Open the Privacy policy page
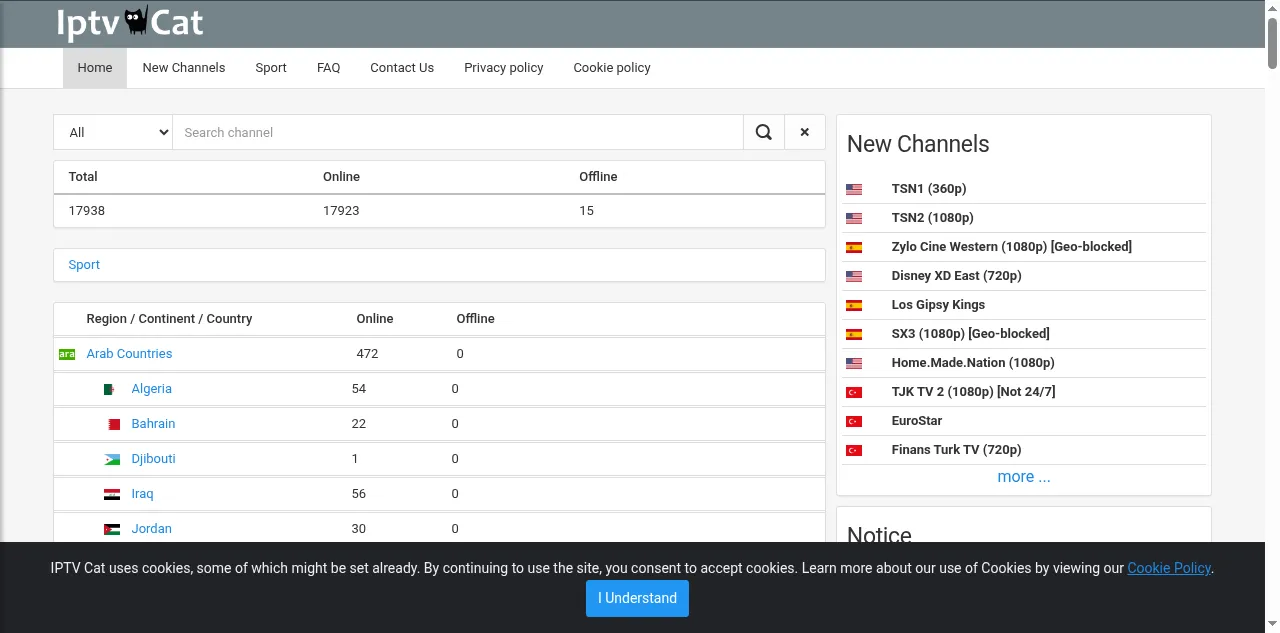This screenshot has height=633, width=1280. click(504, 68)
